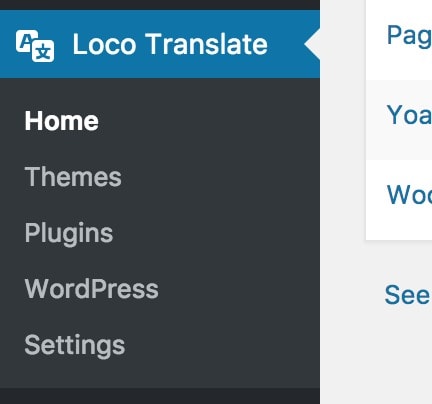
Task: Open the WordPress submenu entry
Action: [x=92, y=289]
